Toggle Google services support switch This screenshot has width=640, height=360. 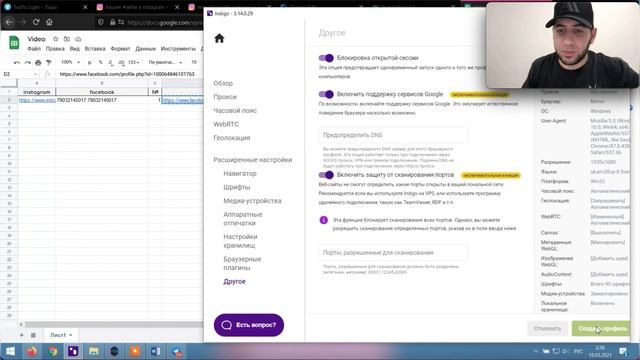(x=326, y=94)
